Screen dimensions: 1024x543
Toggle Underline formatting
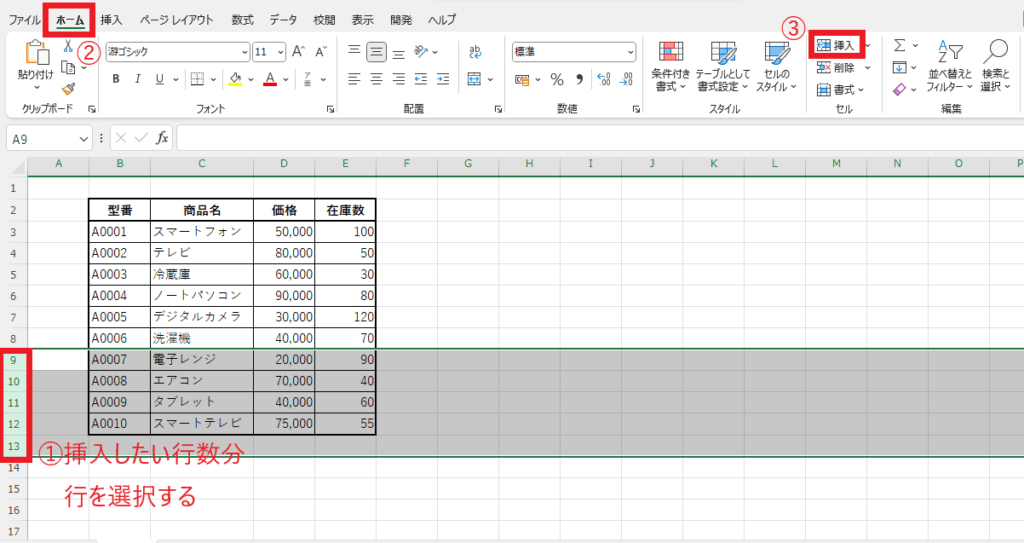coord(159,79)
